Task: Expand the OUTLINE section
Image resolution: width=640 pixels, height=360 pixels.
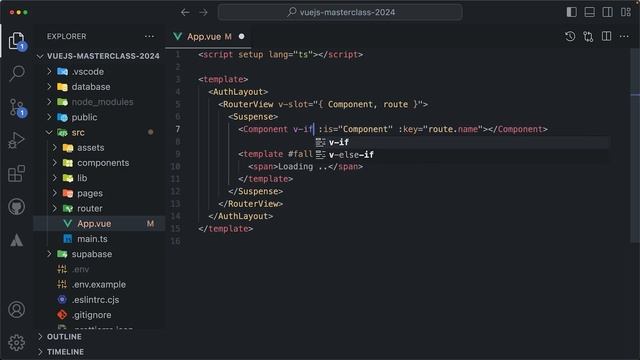Action: point(99,337)
